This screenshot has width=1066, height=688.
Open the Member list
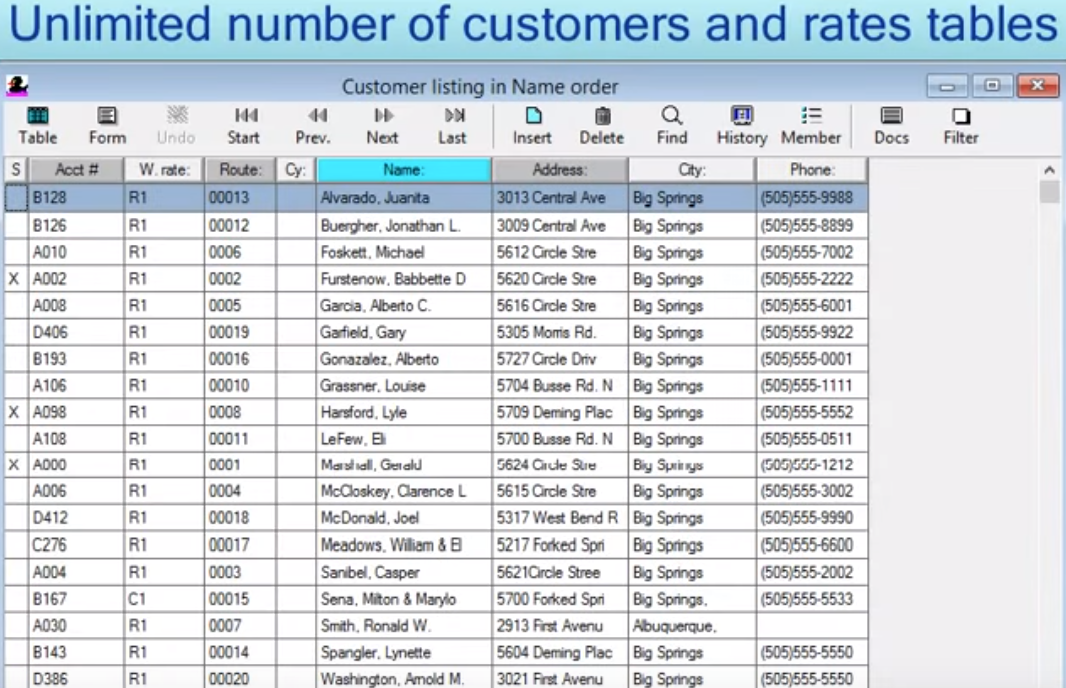point(811,126)
